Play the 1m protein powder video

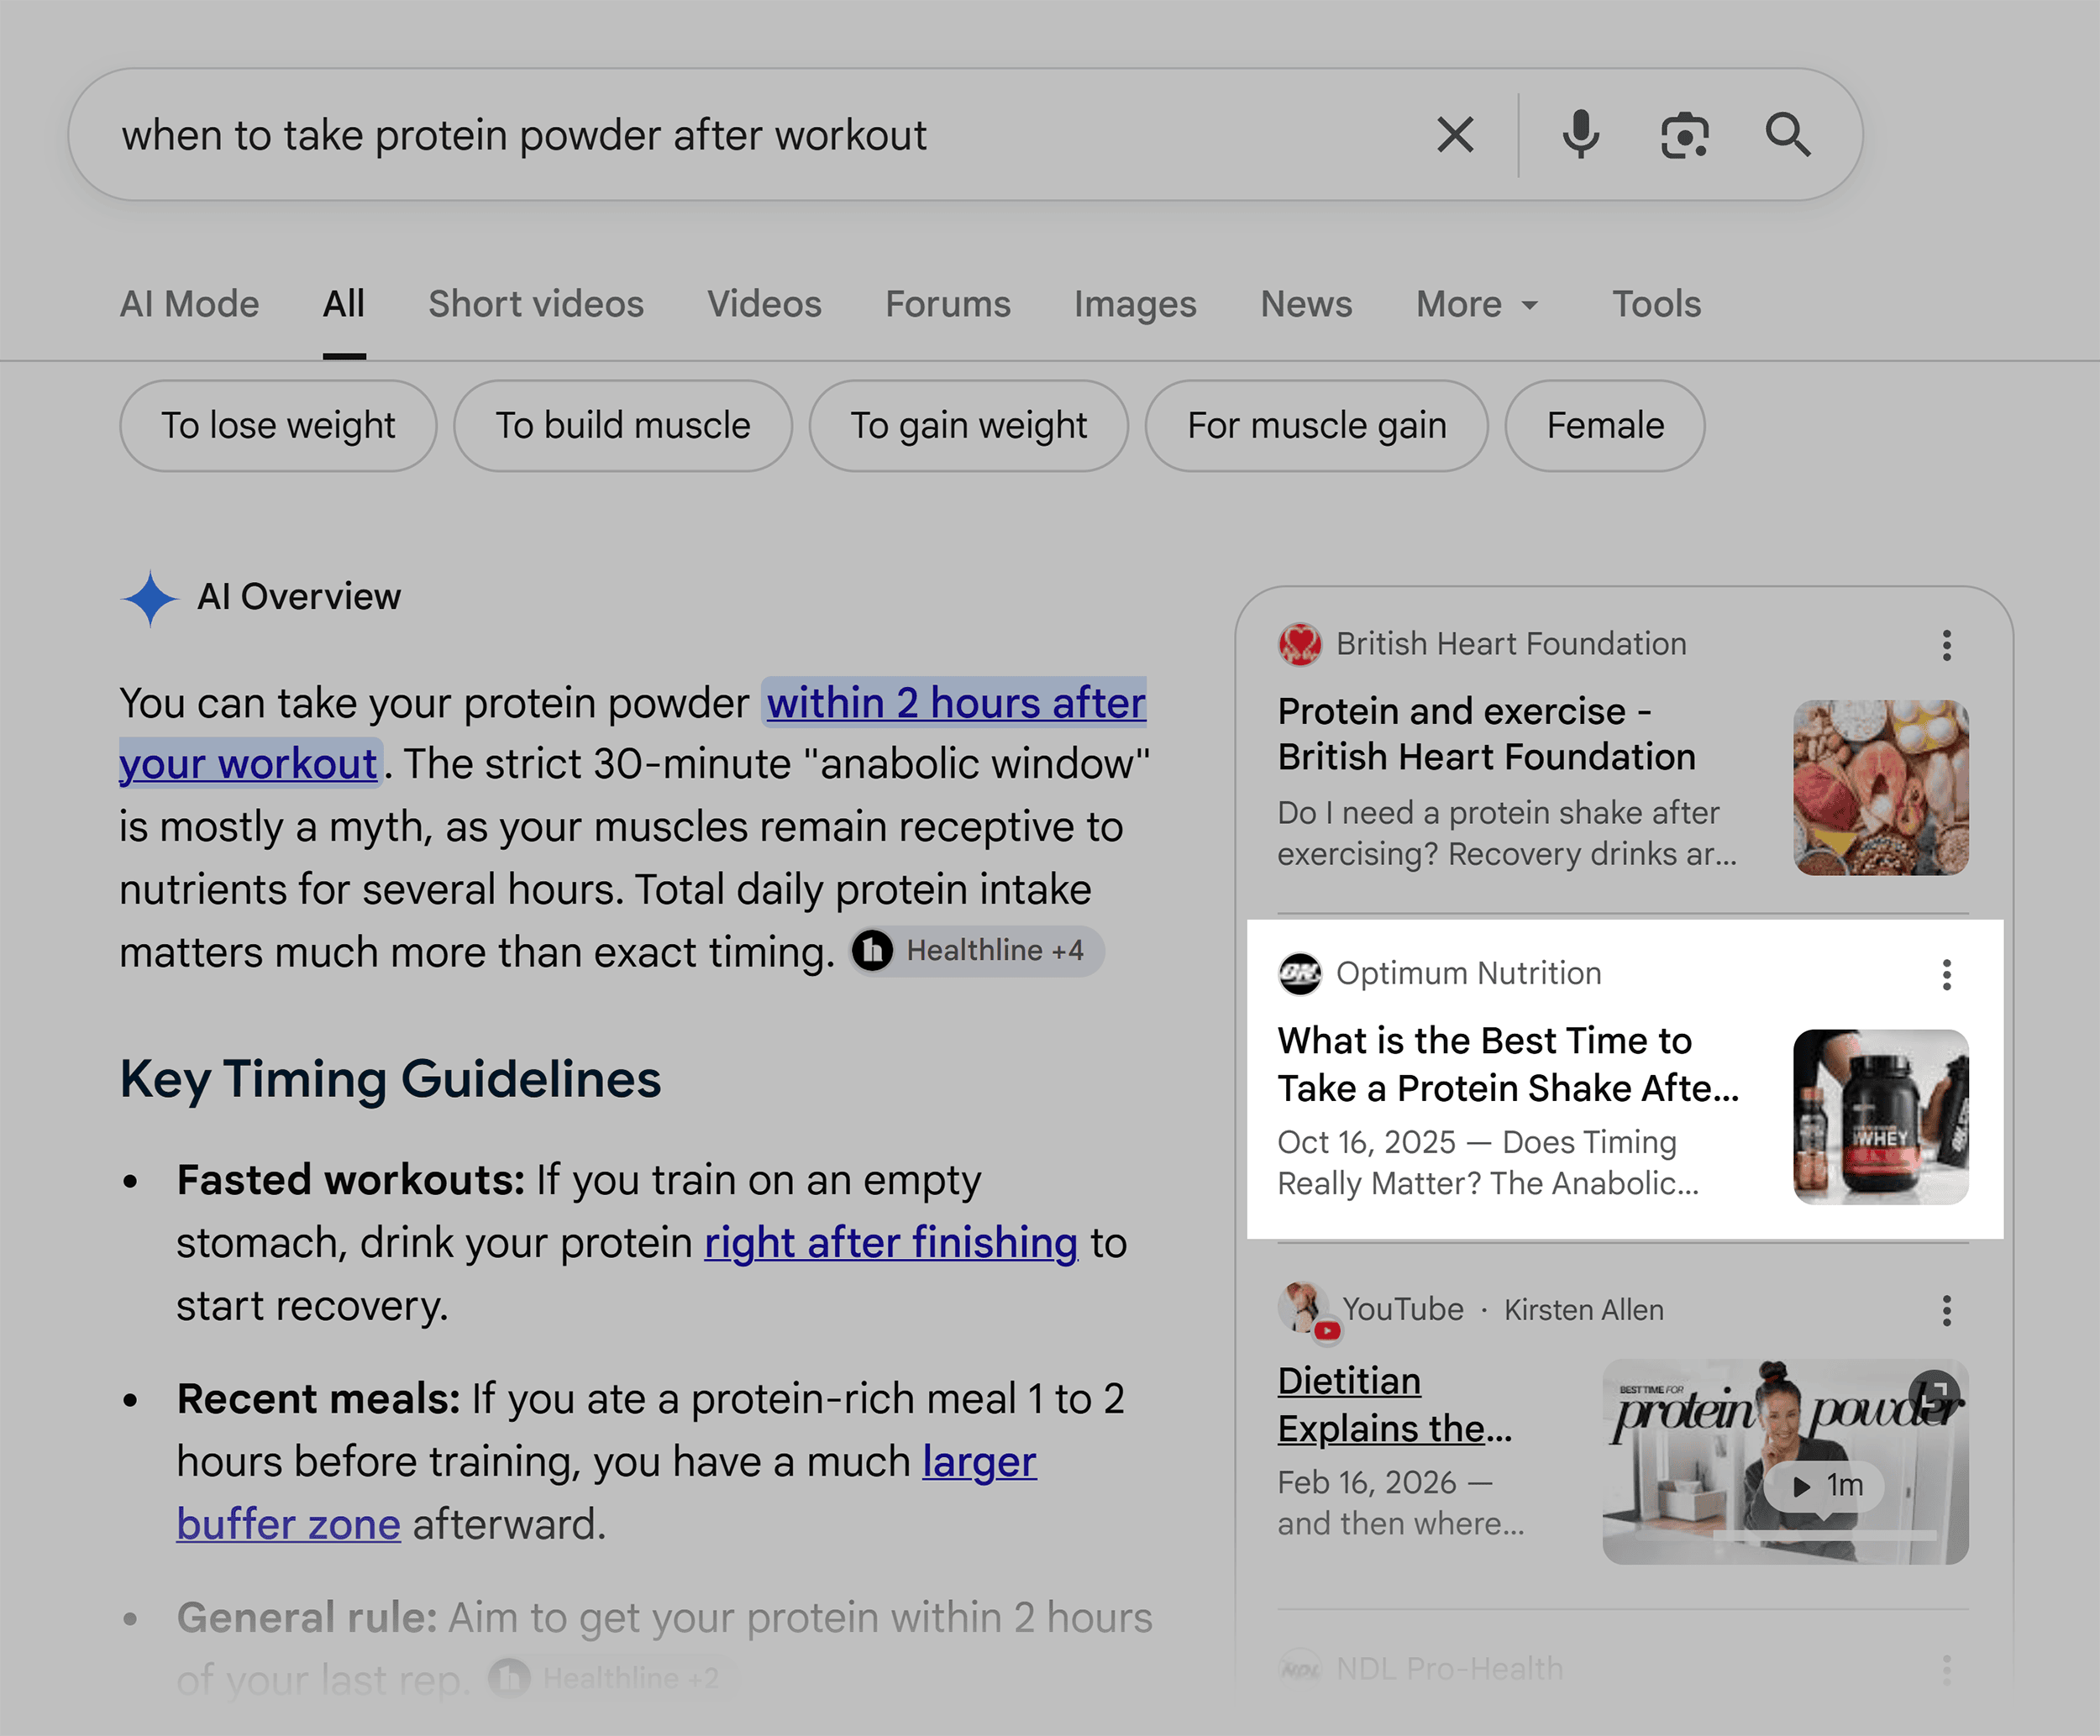[x=1823, y=1485]
